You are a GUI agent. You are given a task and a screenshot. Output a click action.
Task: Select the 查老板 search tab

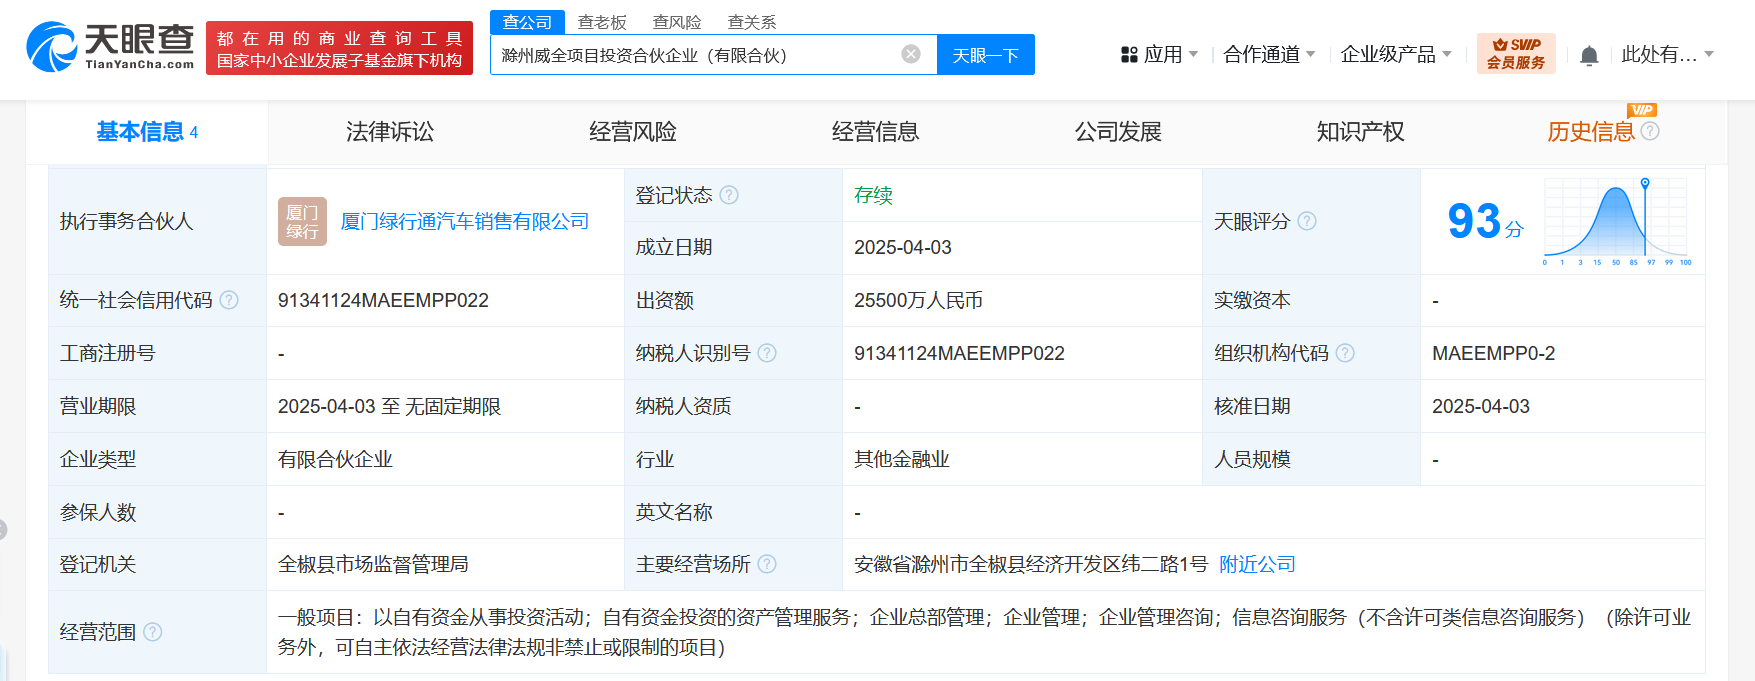[602, 22]
